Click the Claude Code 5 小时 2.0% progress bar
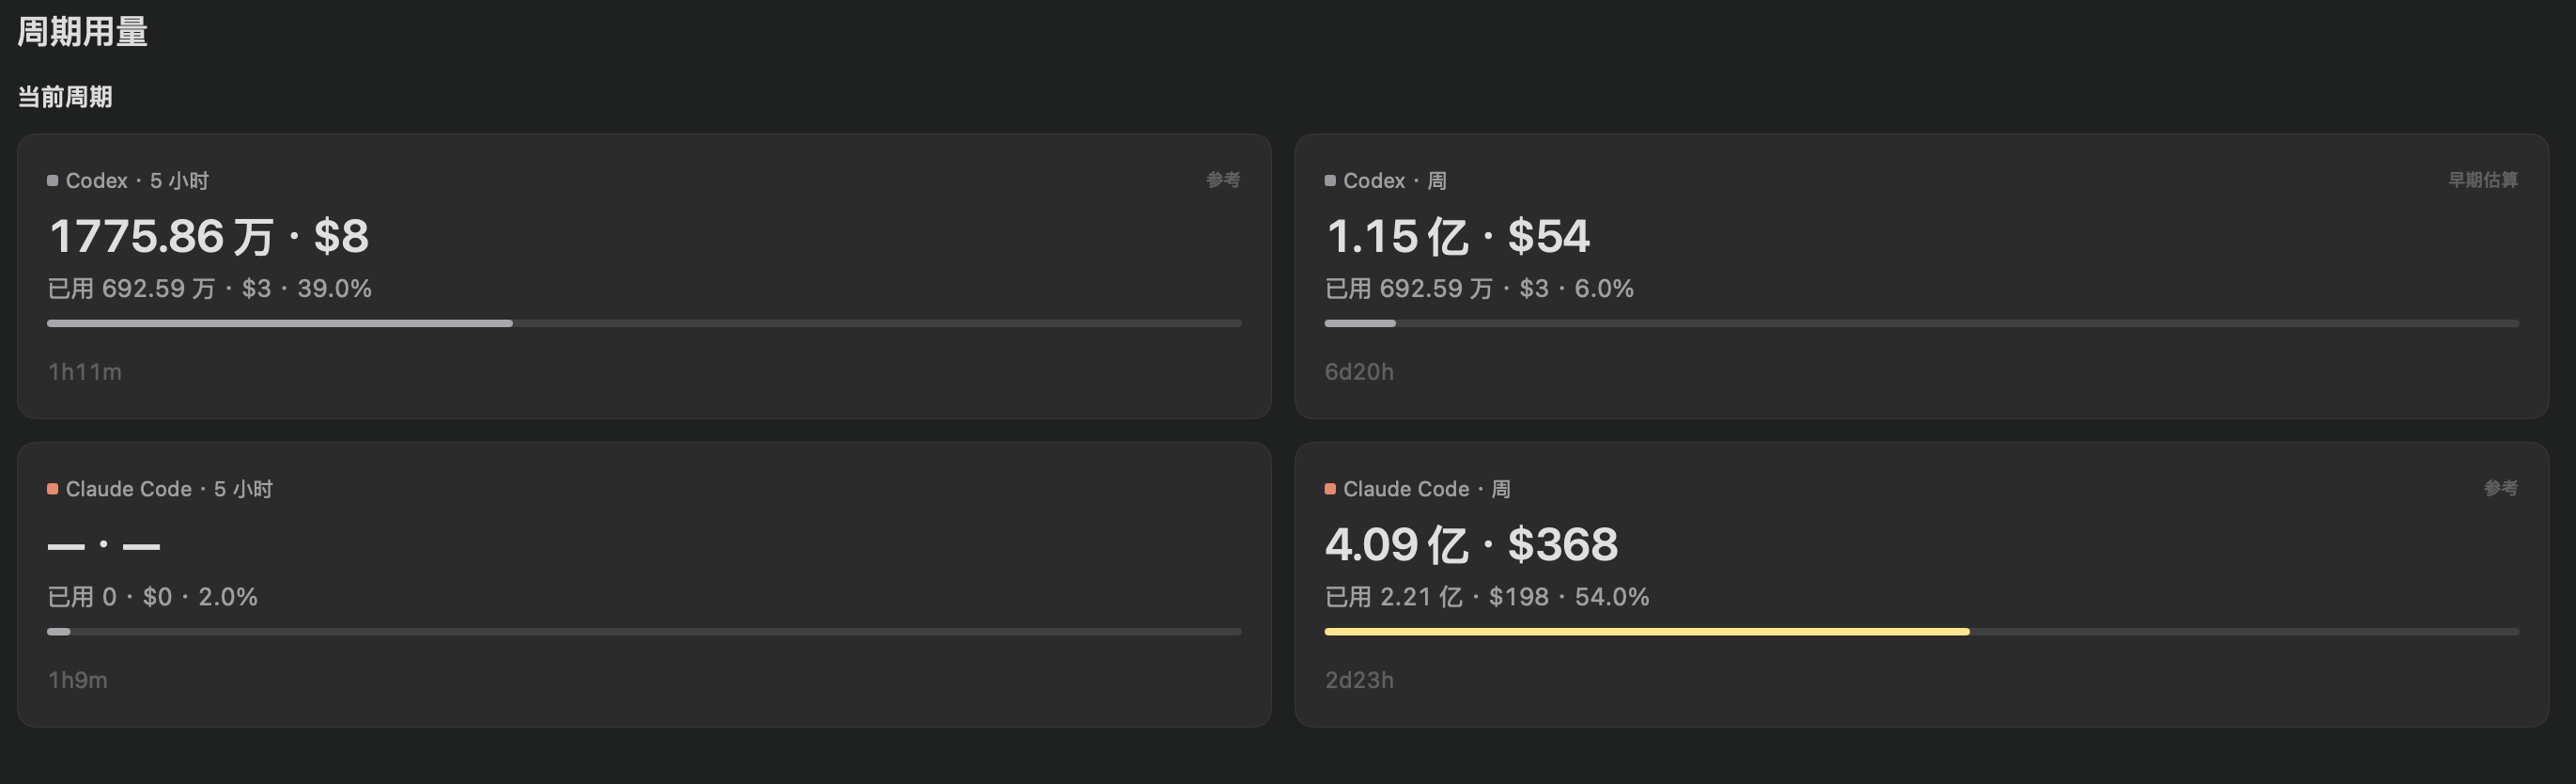The image size is (2576, 784). [x=644, y=632]
